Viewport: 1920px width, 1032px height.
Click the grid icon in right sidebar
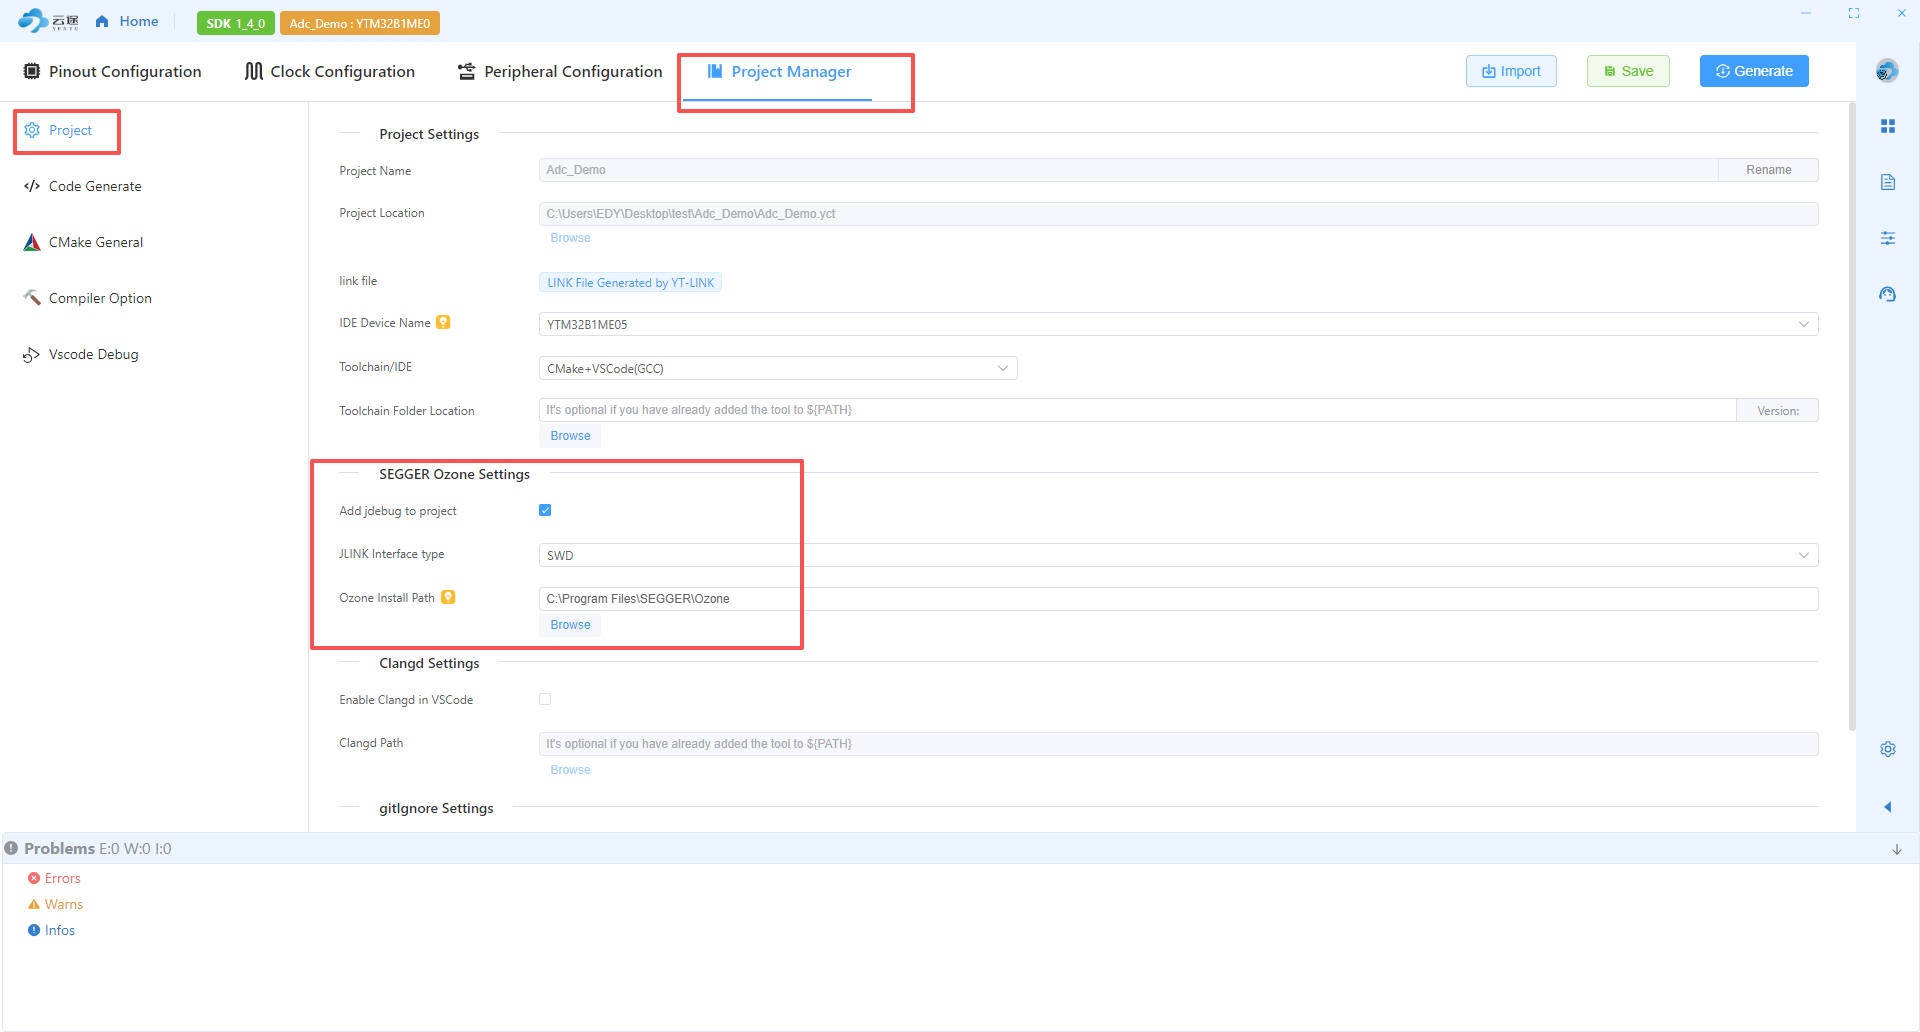point(1887,126)
